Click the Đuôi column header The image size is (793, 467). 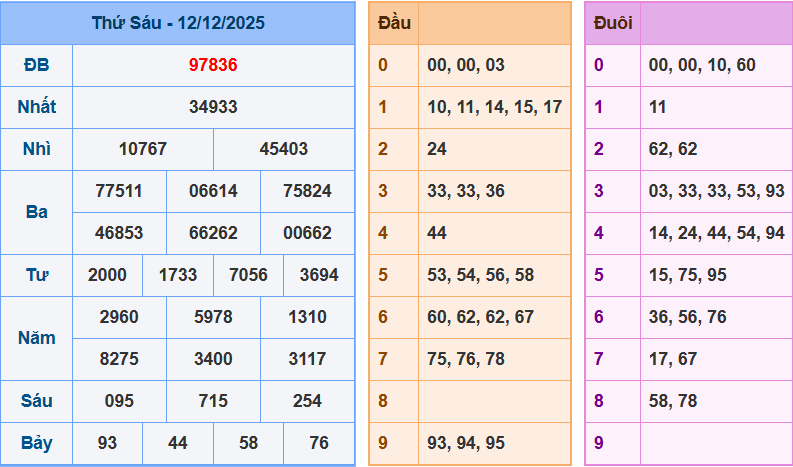tap(612, 23)
